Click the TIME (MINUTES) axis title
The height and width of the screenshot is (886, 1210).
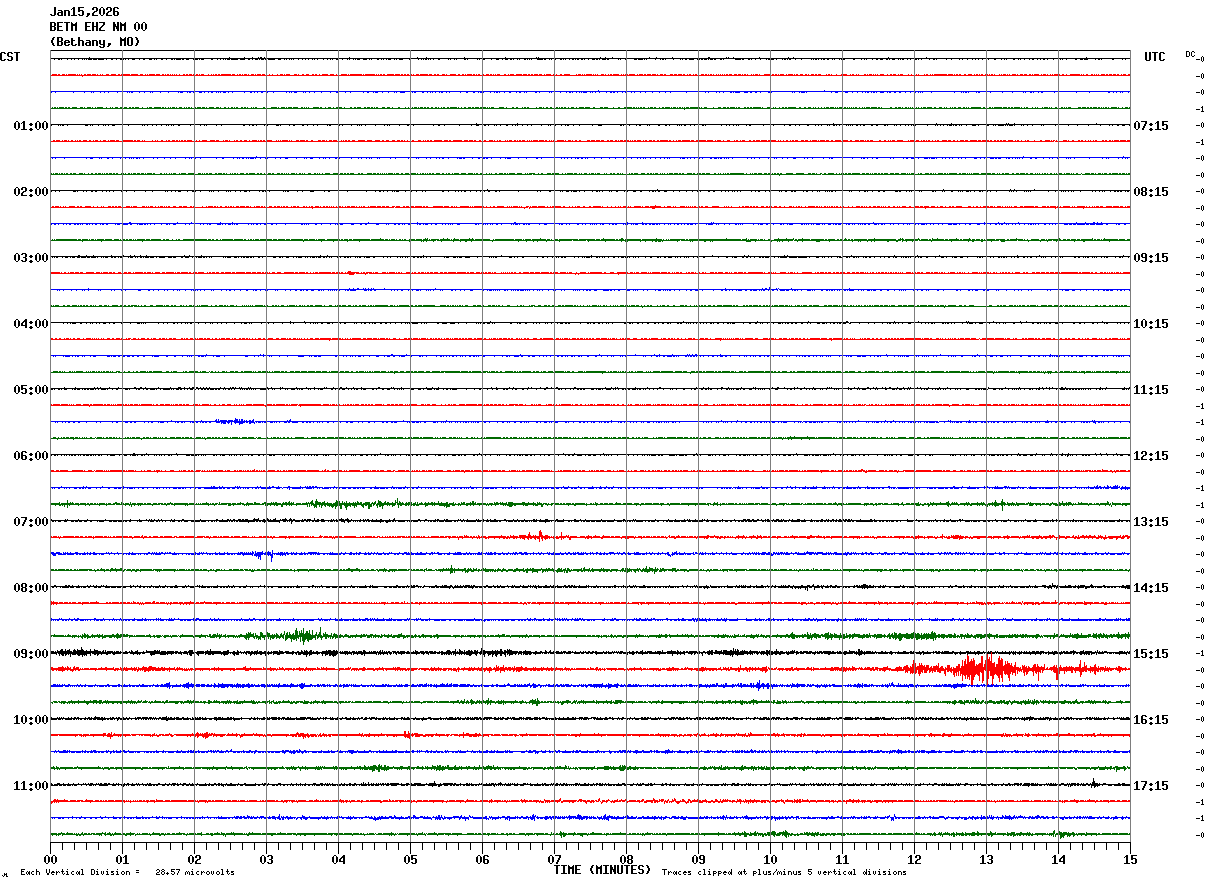(x=602, y=870)
